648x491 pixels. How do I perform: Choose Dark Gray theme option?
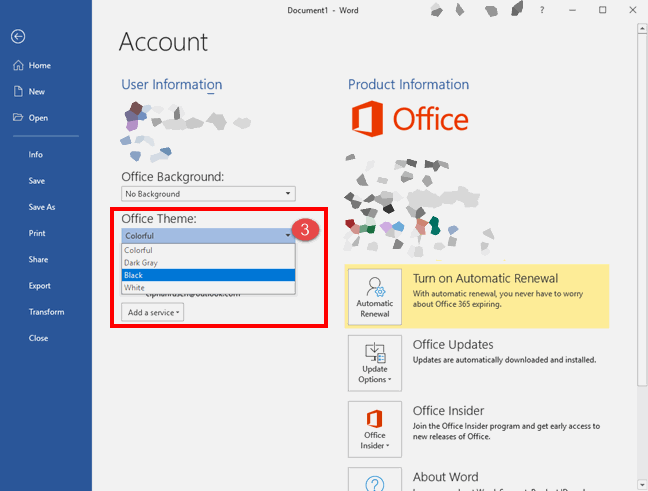(208, 262)
